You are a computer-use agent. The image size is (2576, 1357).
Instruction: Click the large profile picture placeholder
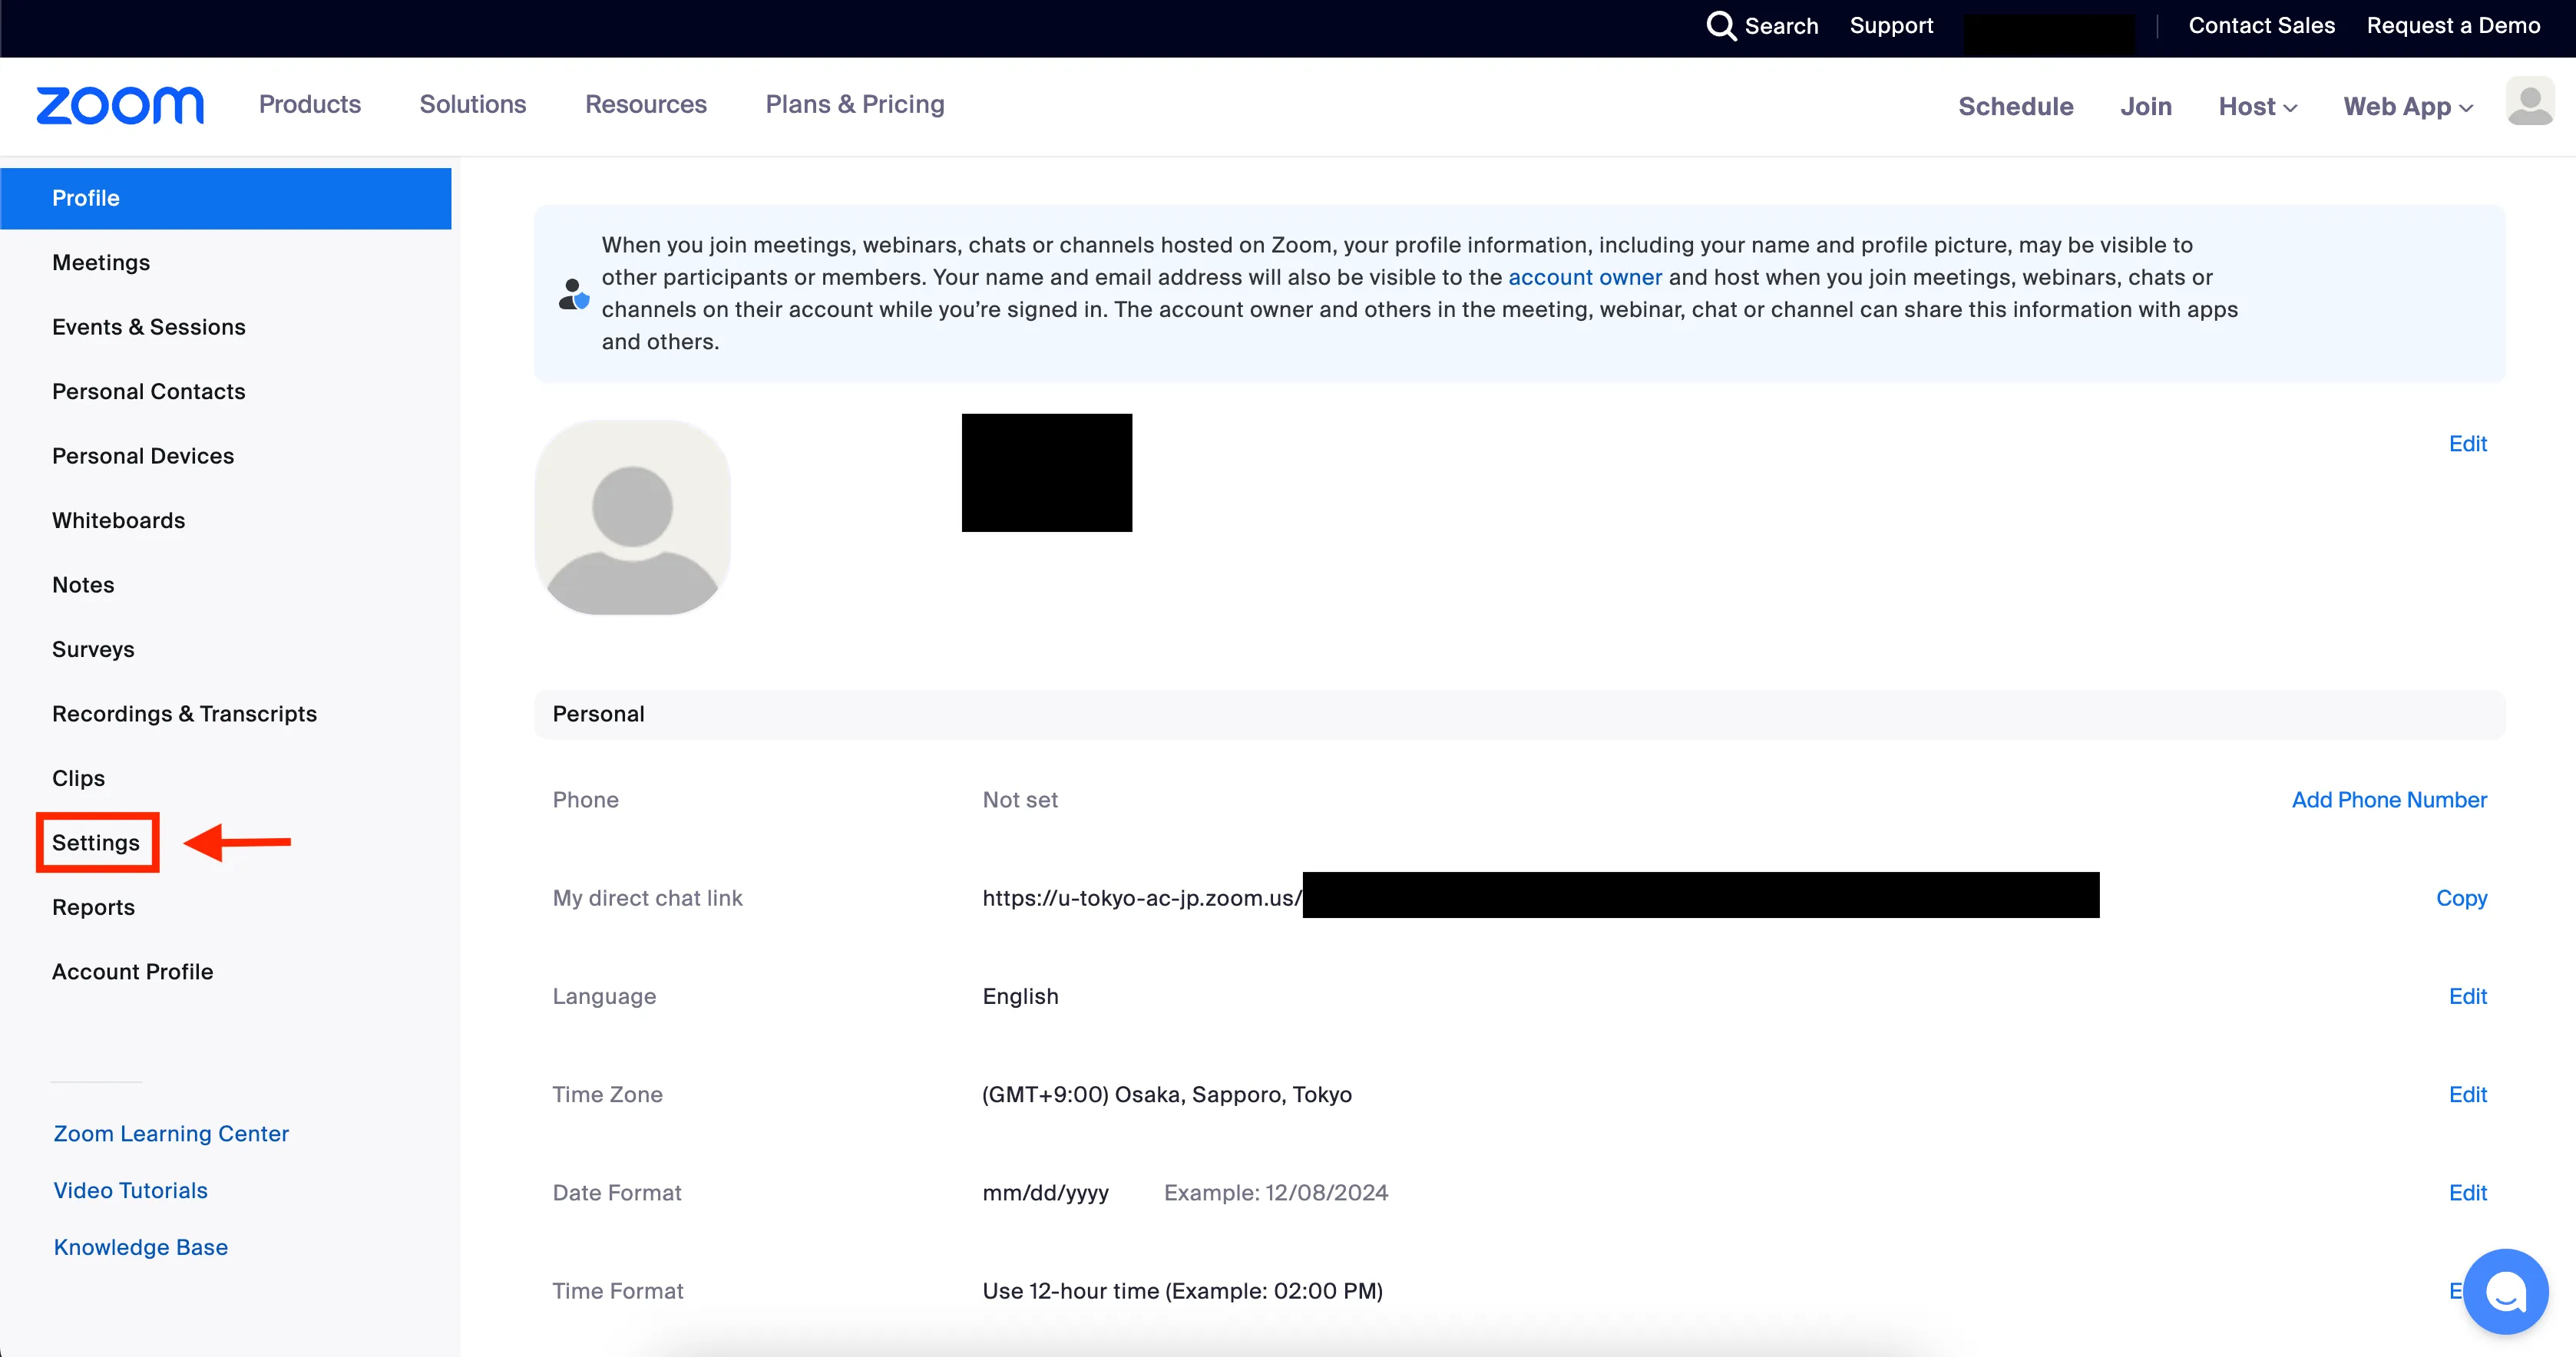[x=632, y=517]
